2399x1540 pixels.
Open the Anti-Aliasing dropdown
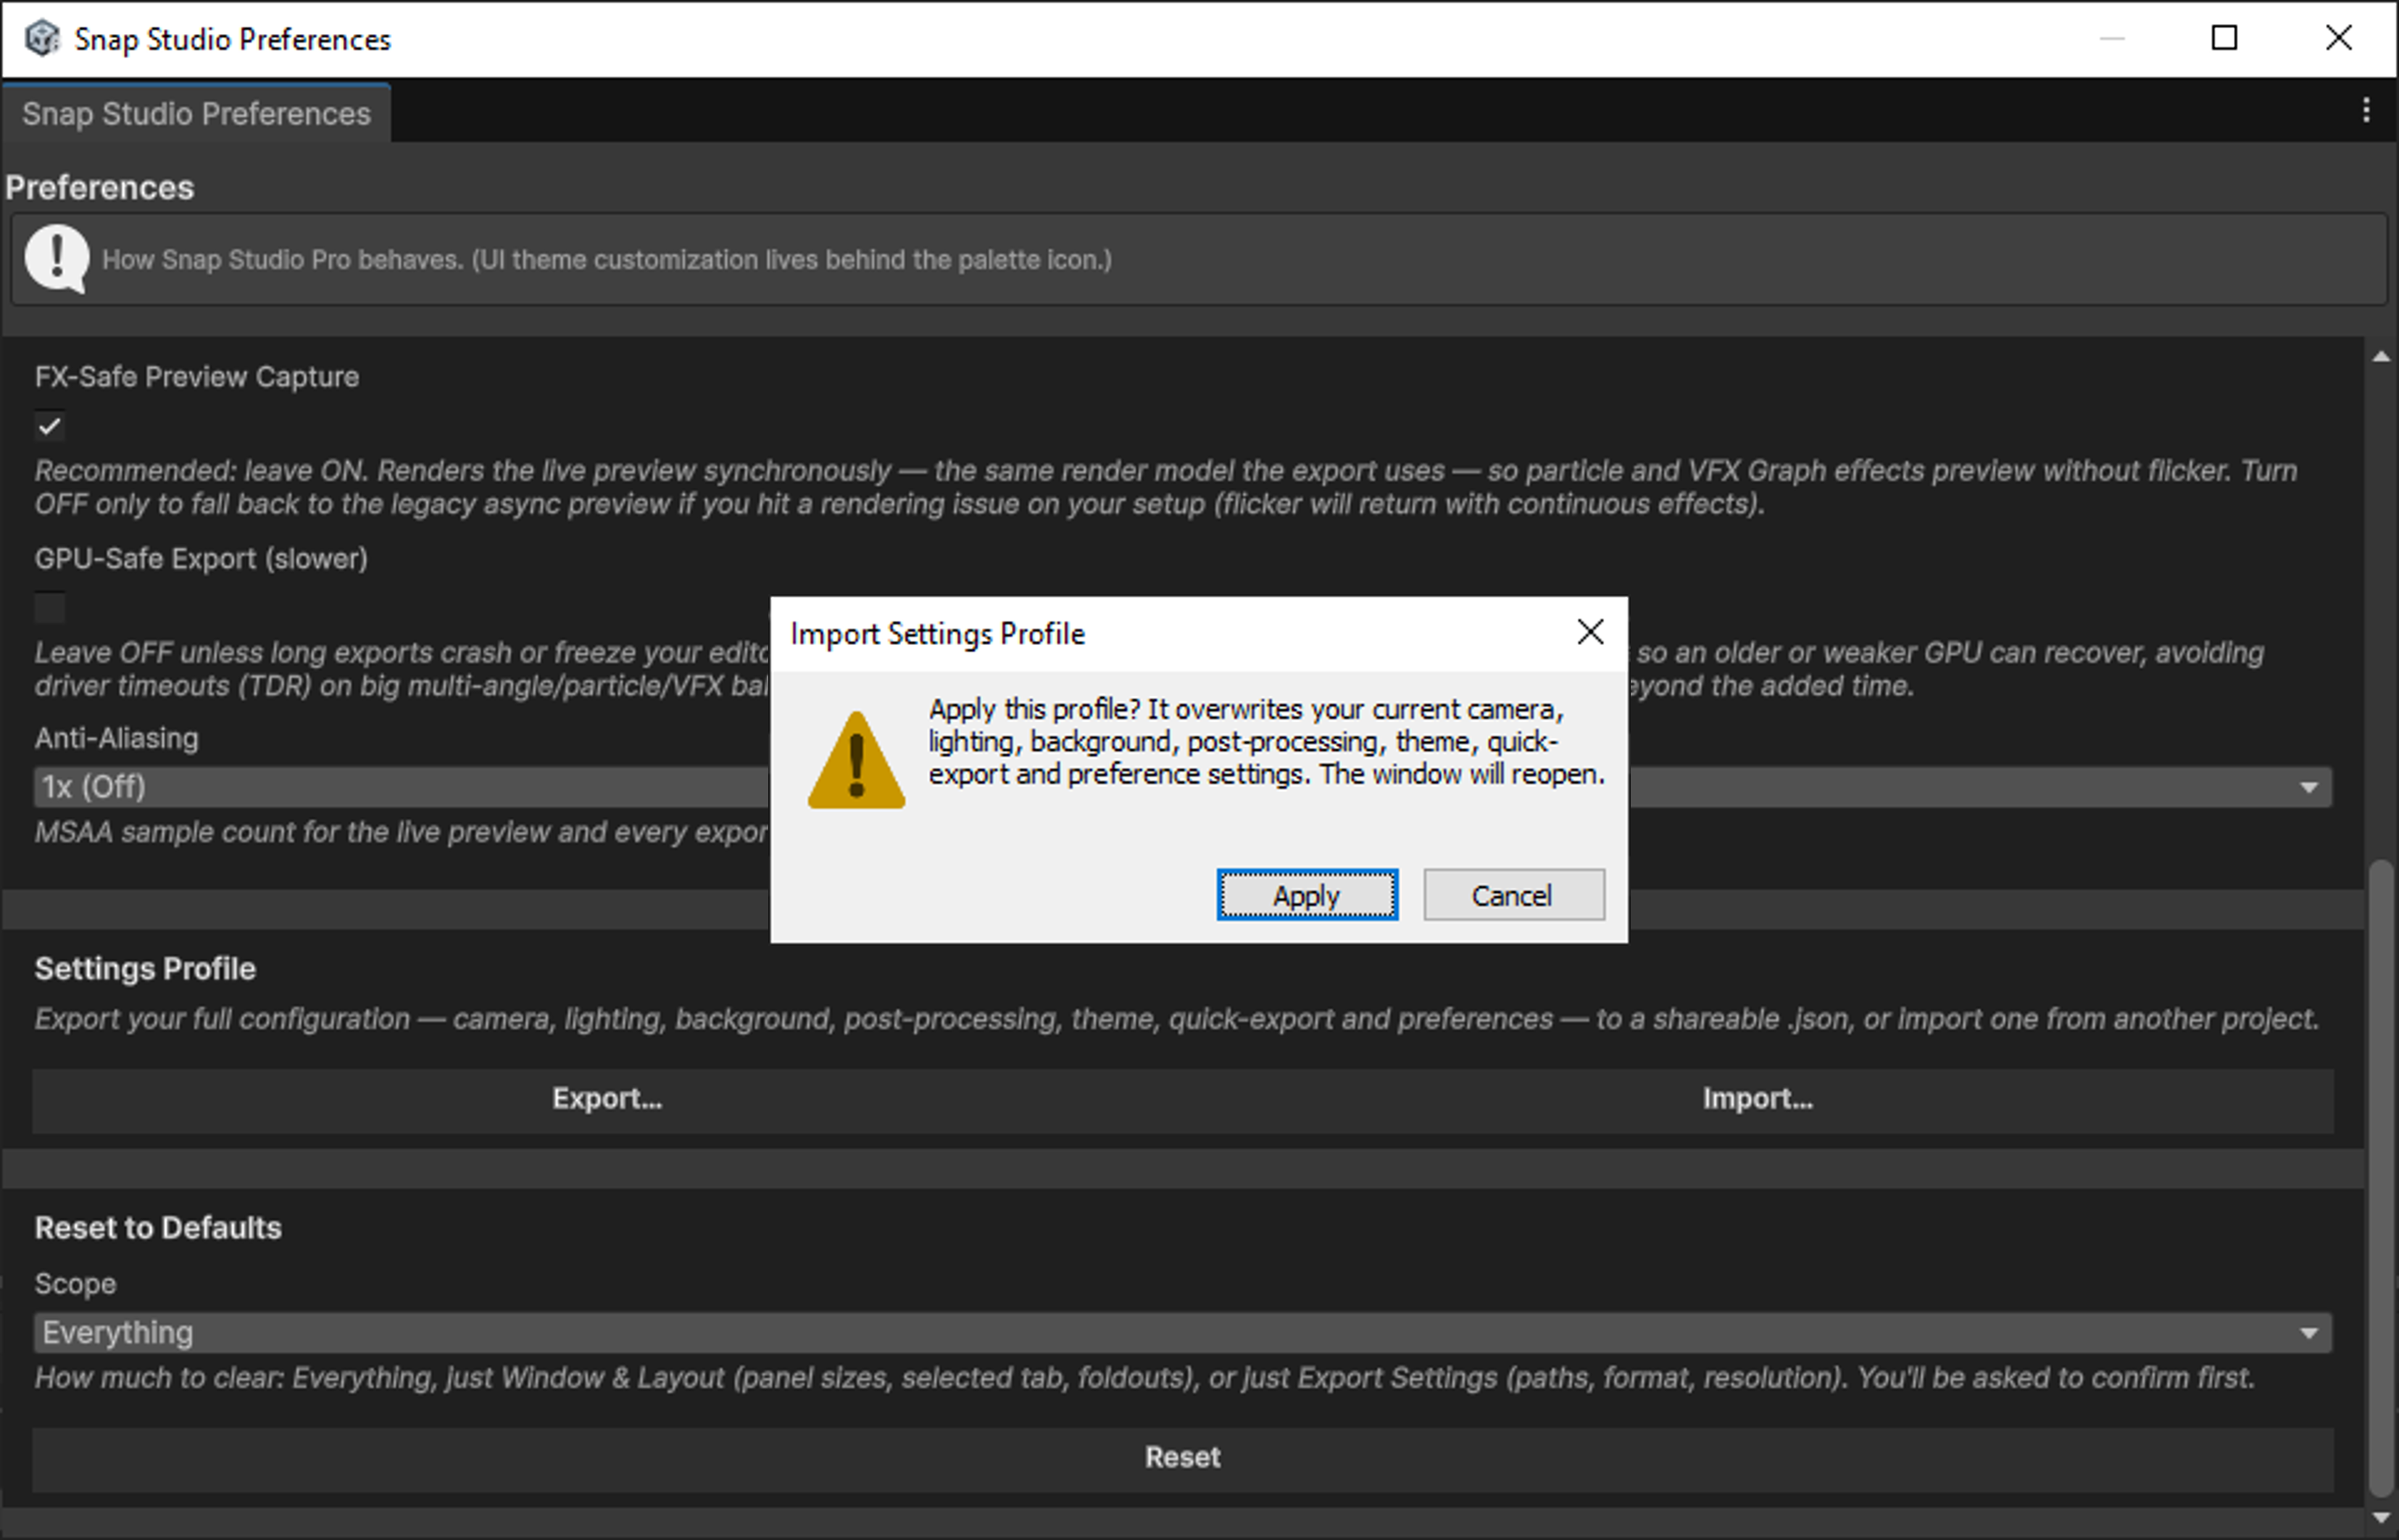pyautogui.click(x=1183, y=787)
